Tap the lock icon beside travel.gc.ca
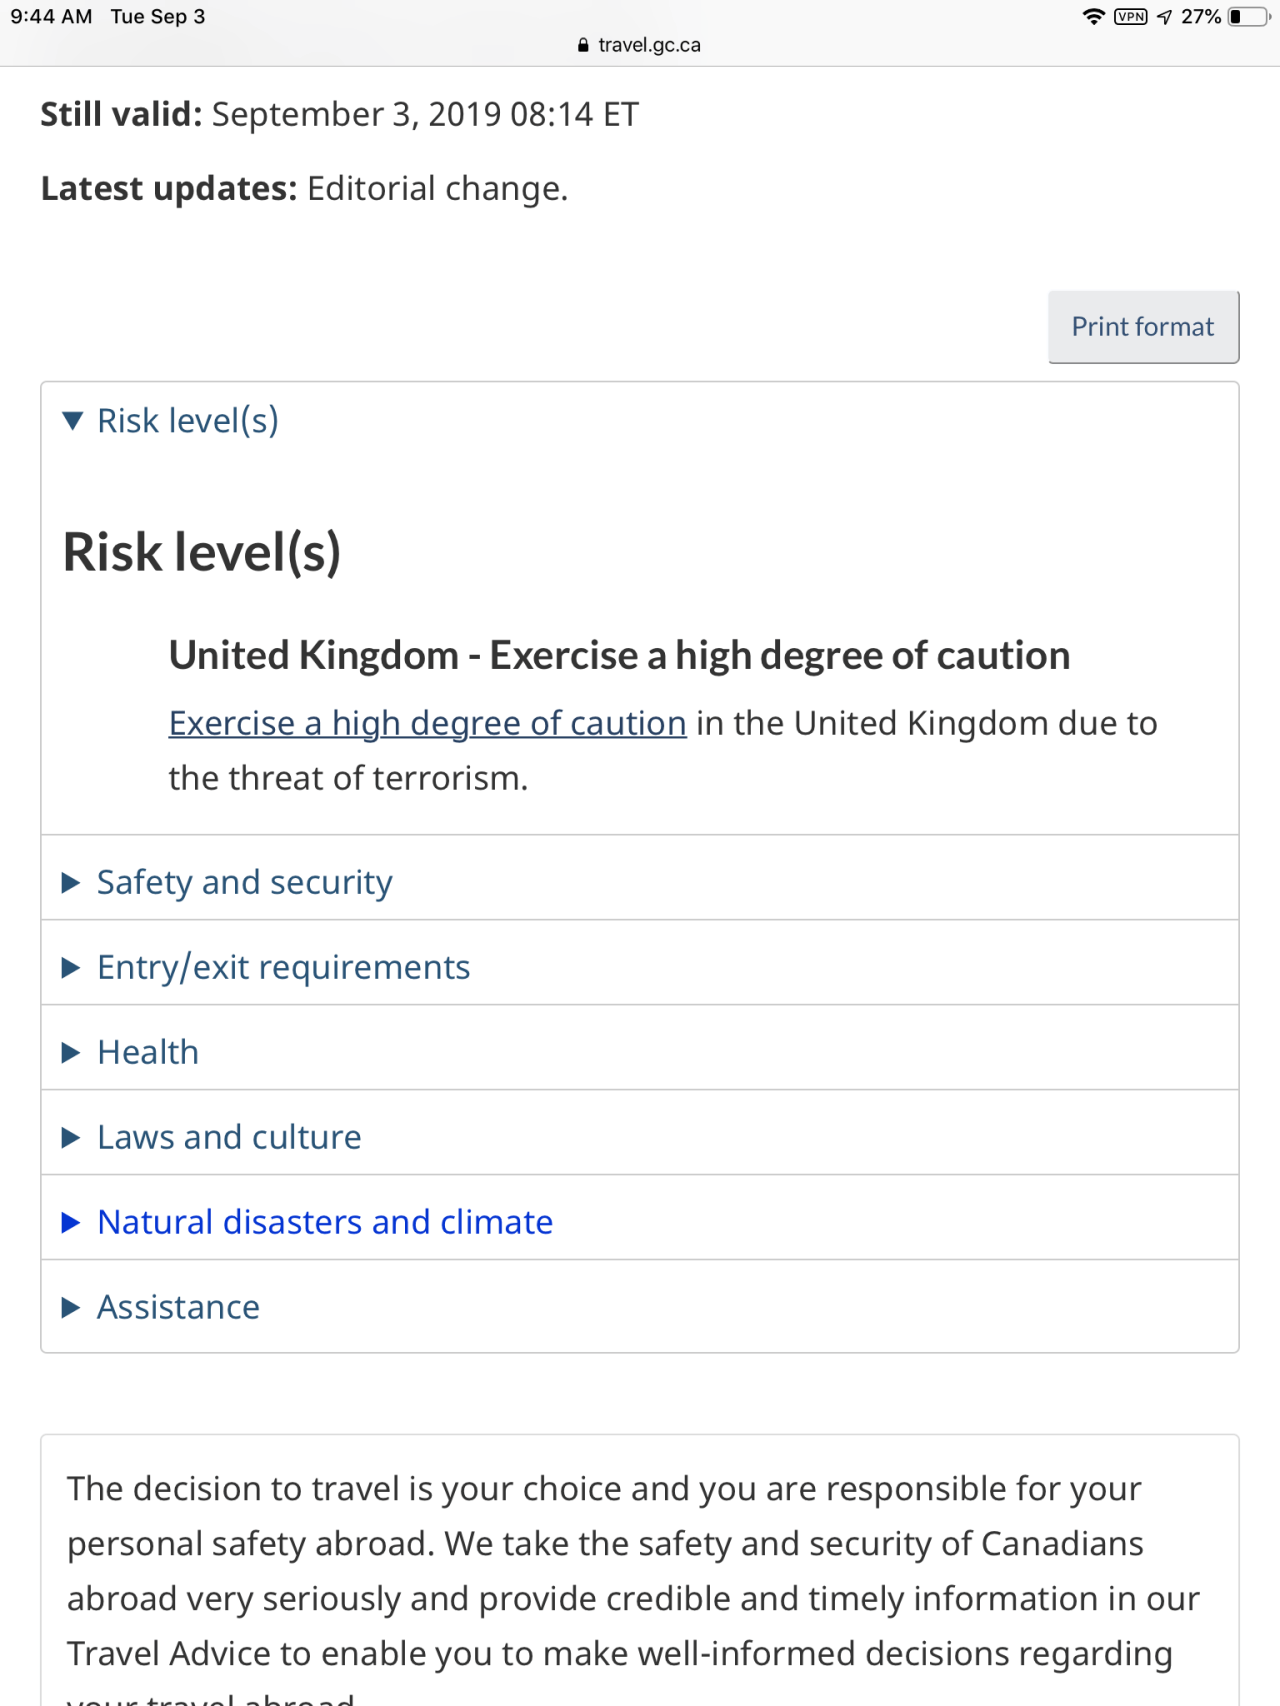 (584, 45)
